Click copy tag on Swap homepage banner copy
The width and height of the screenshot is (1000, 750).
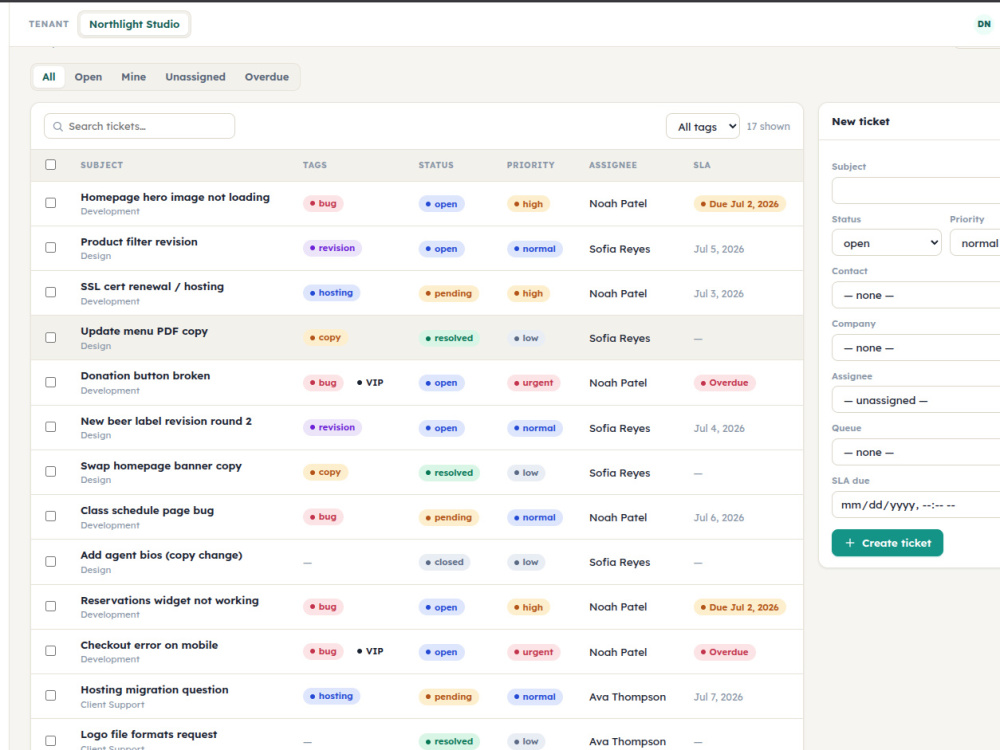point(325,472)
